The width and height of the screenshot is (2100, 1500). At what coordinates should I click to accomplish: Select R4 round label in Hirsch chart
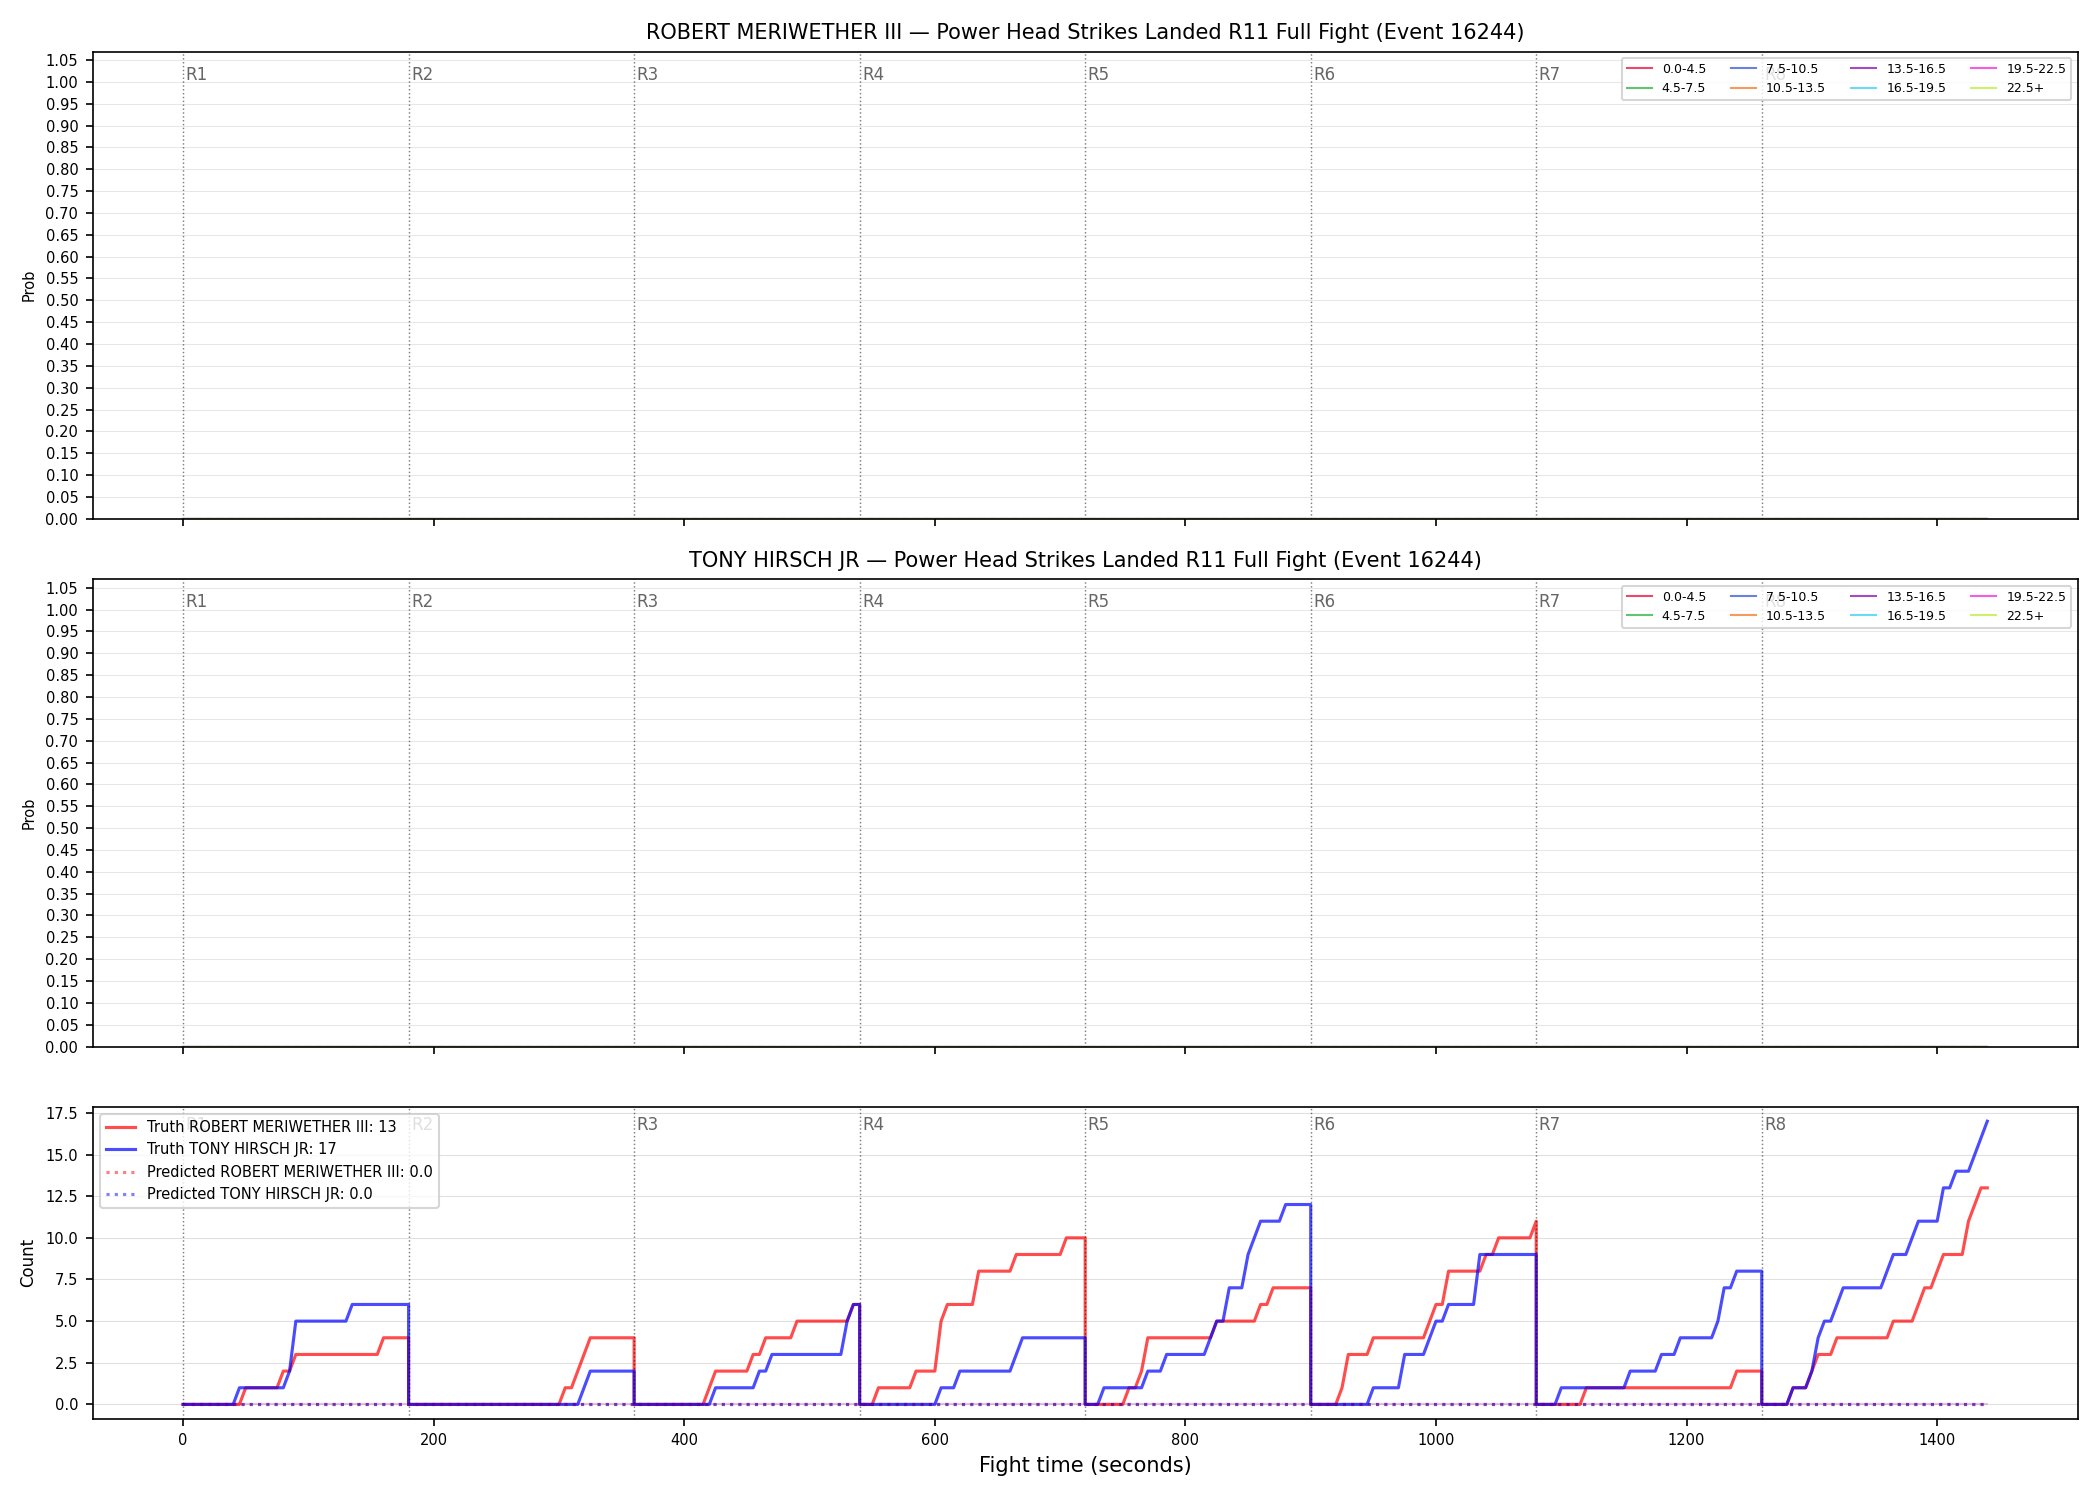(x=873, y=601)
